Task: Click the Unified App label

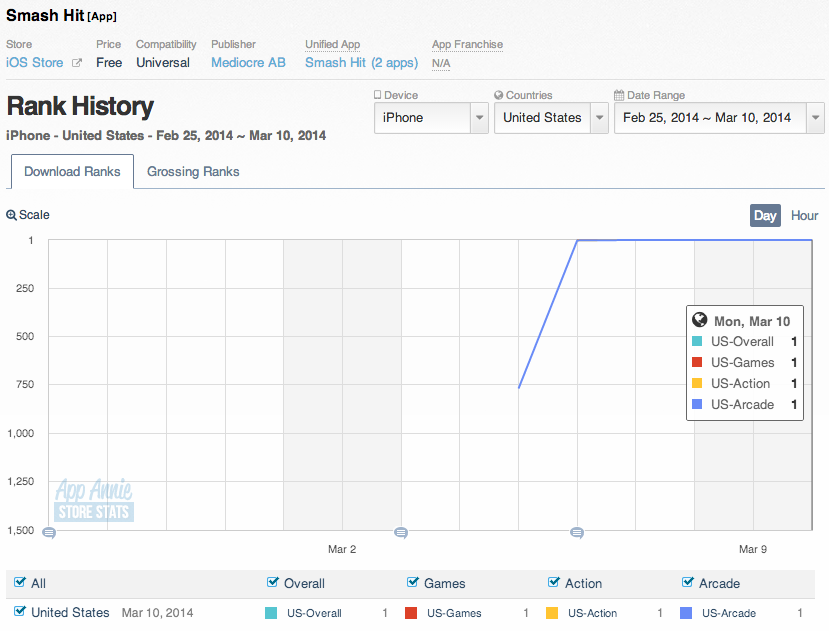Action: point(333,44)
